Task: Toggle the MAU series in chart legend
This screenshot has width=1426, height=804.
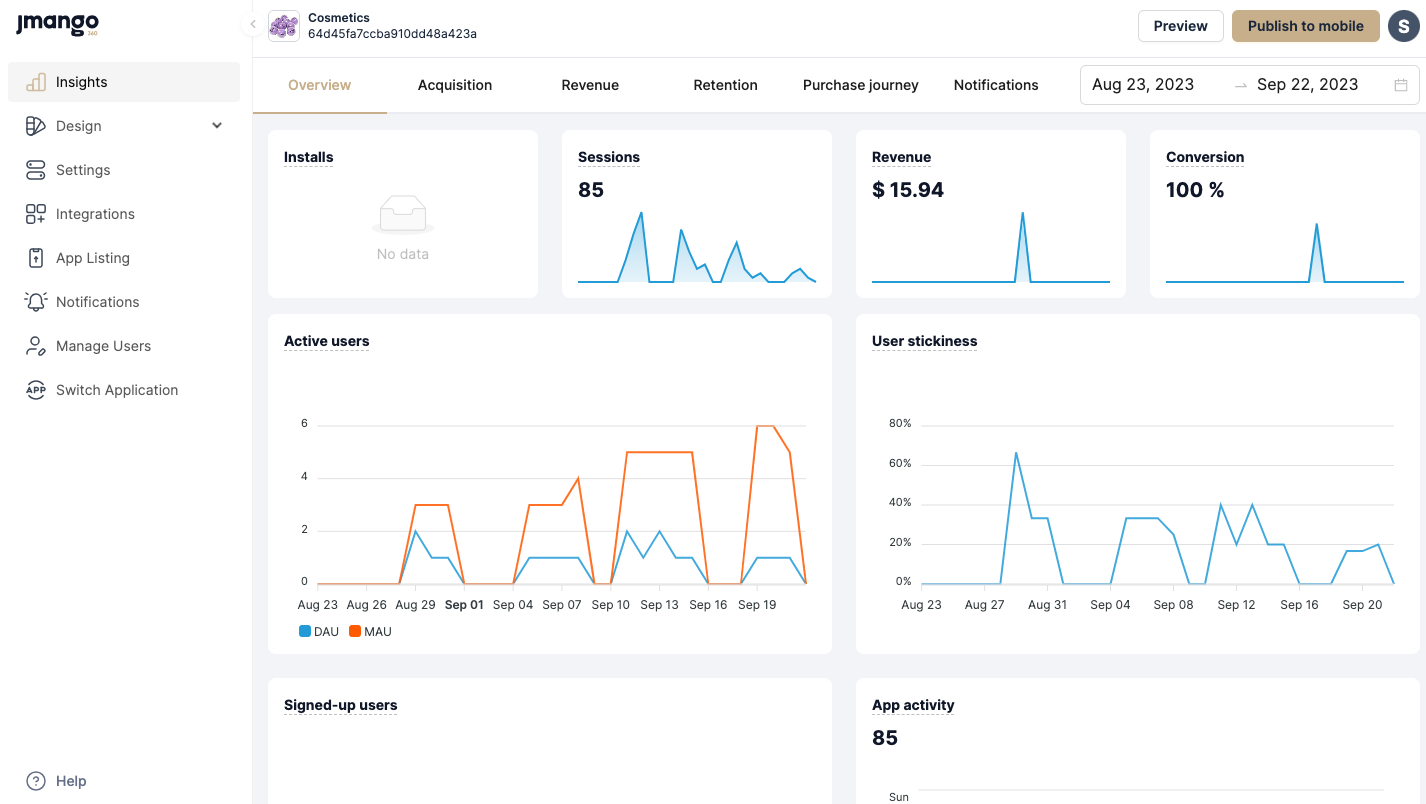Action: [370, 632]
